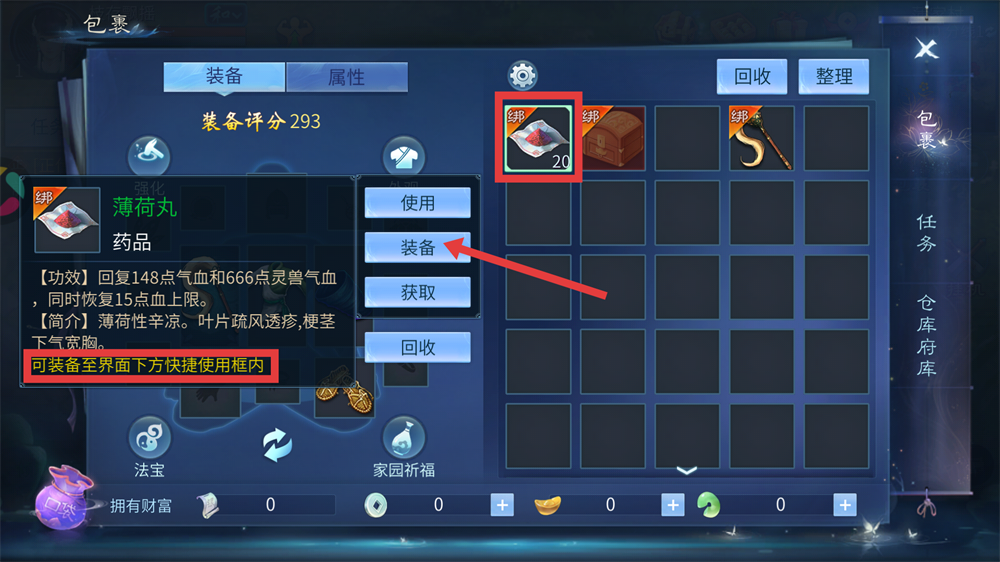The height and width of the screenshot is (562, 1000).
Task: Tap the purple pouch icon
Action: coord(64,499)
